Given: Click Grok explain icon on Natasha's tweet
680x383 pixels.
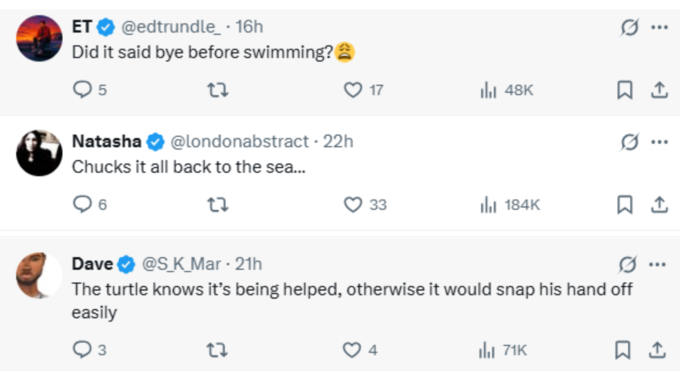Looking at the screenshot, I should click(x=629, y=142).
